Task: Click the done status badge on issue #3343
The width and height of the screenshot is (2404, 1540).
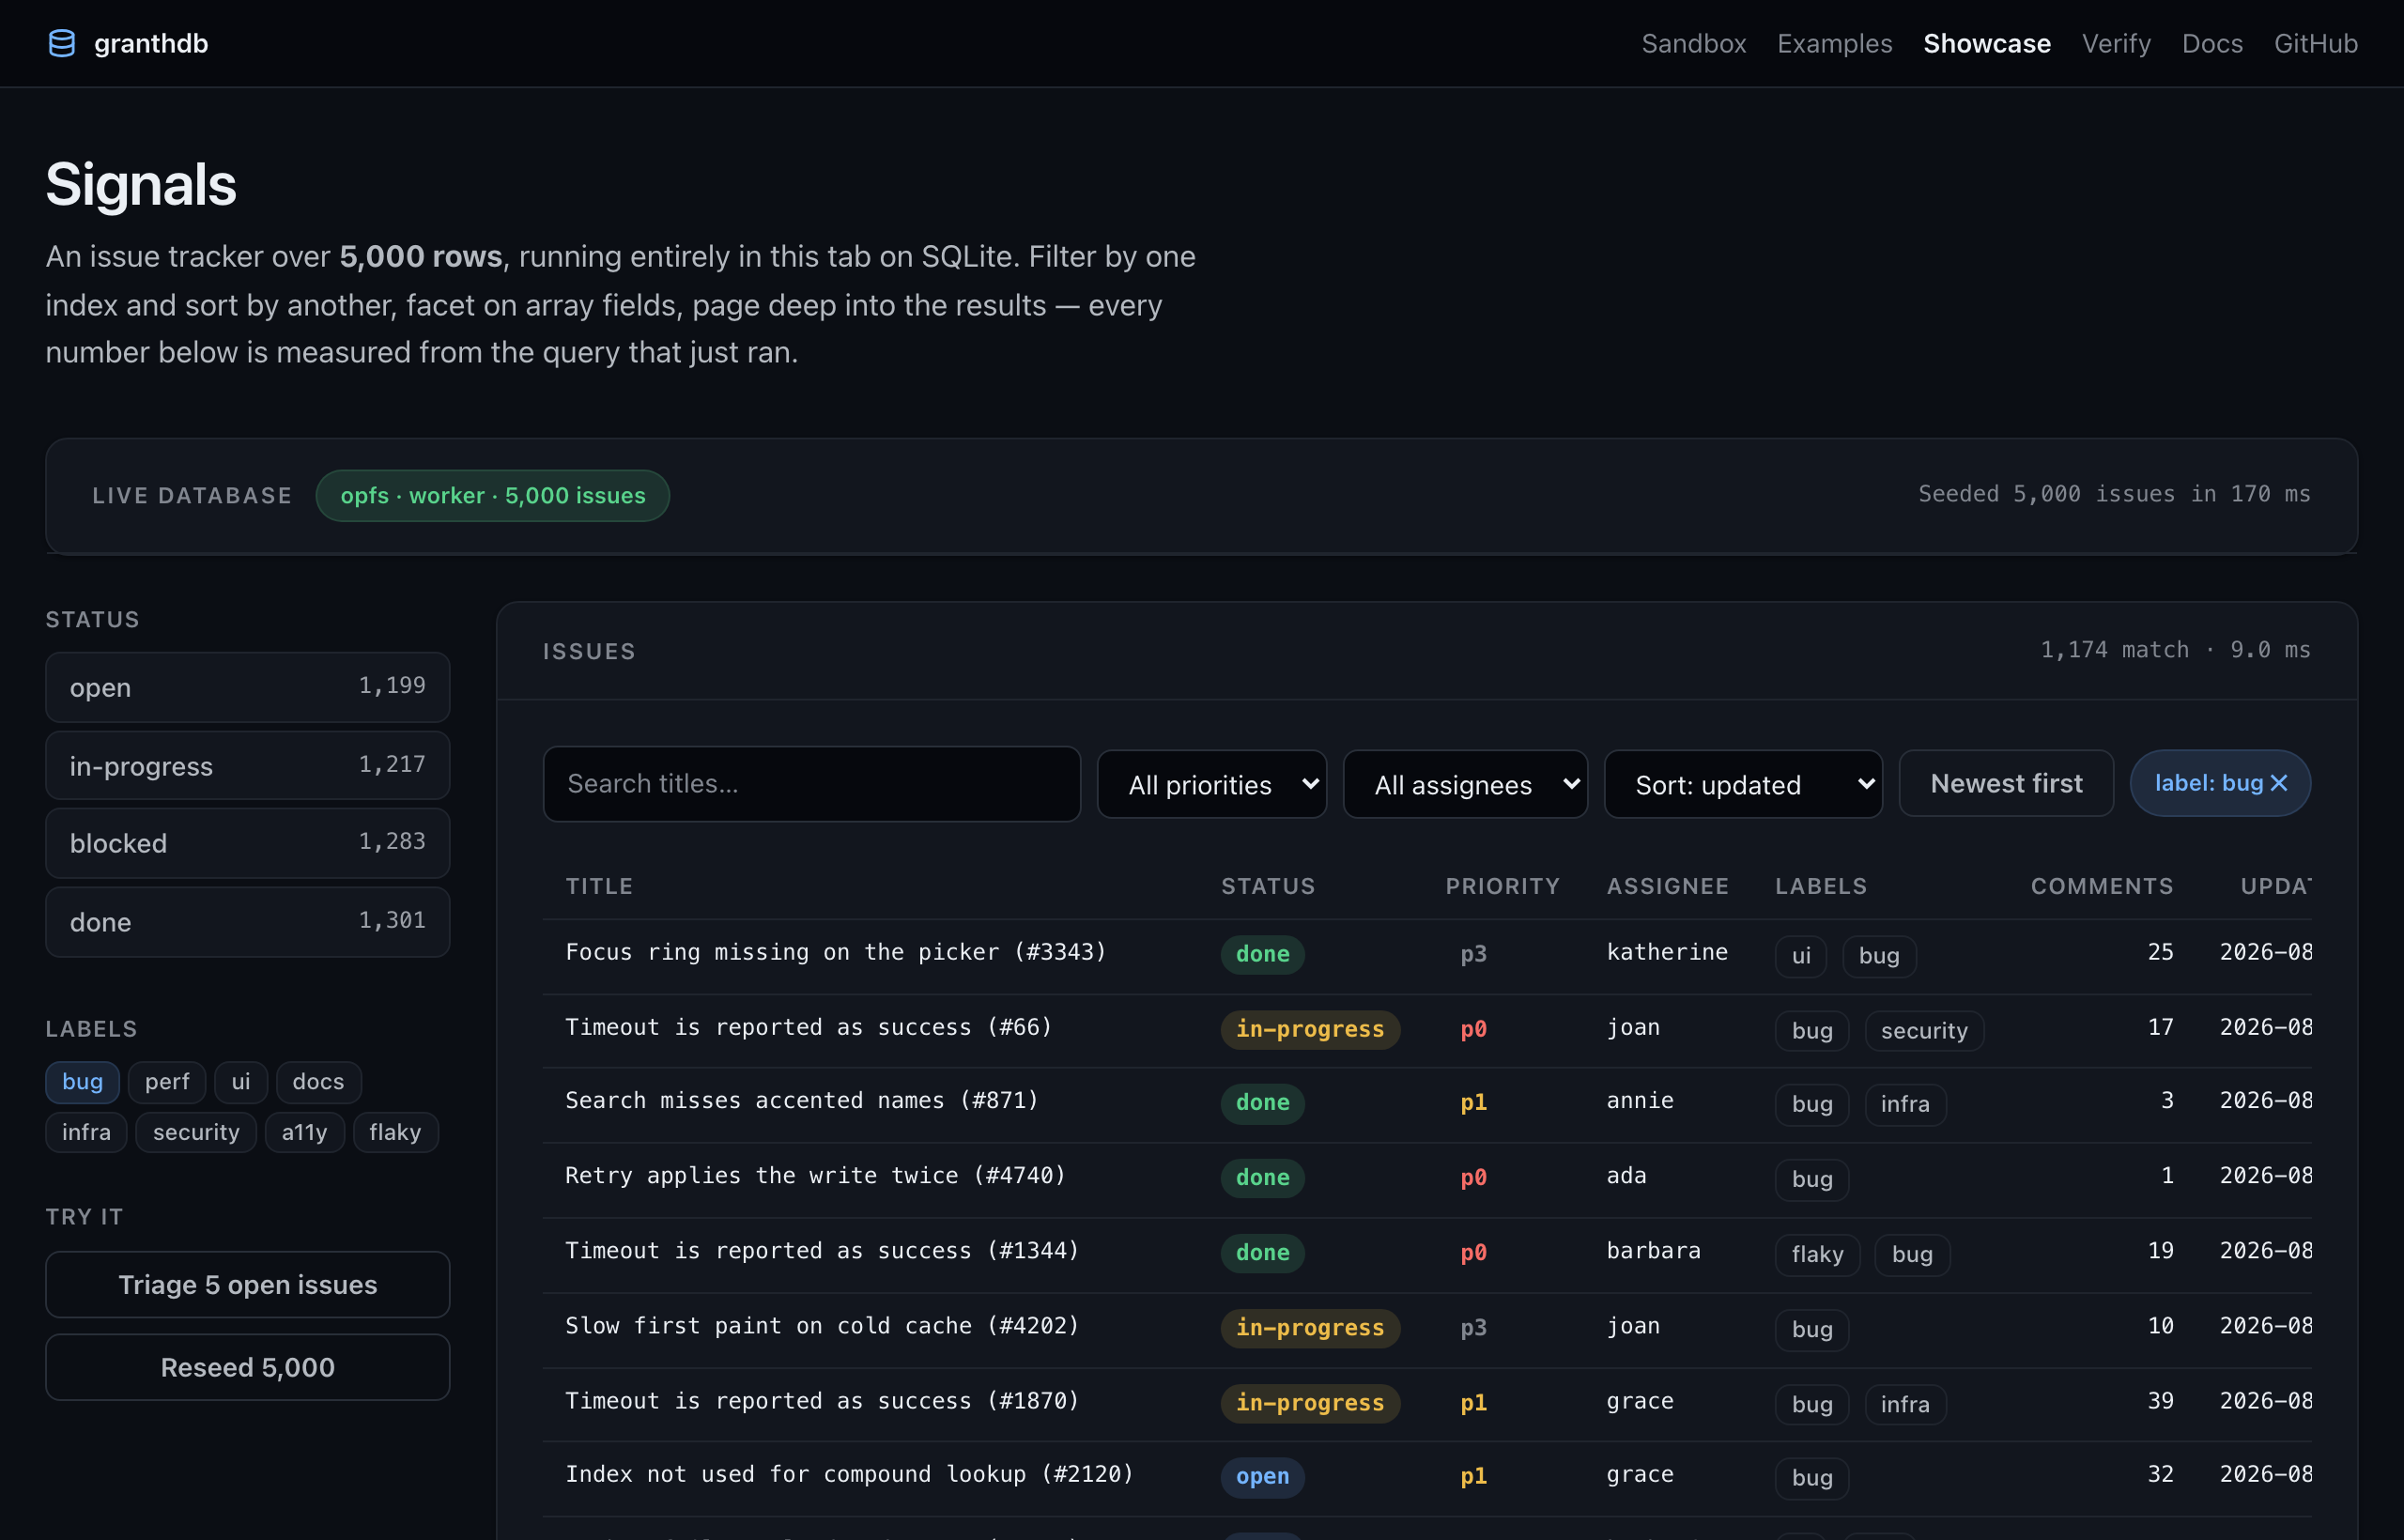Action: pos(1262,954)
